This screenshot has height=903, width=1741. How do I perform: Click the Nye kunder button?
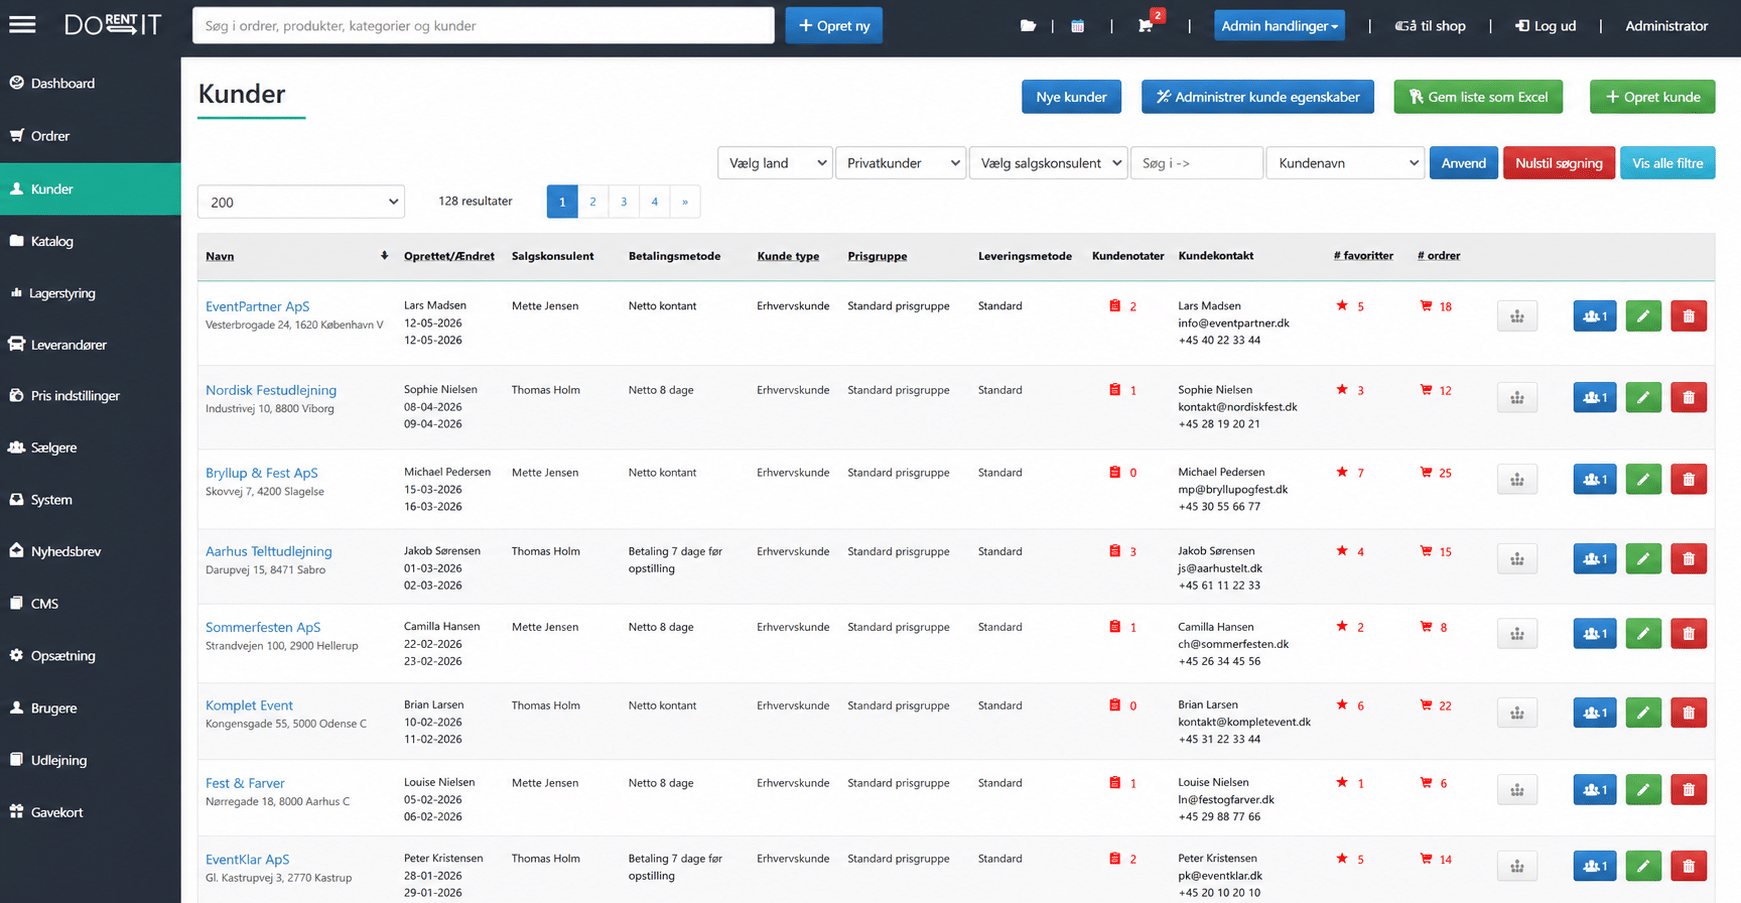(1071, 97)
